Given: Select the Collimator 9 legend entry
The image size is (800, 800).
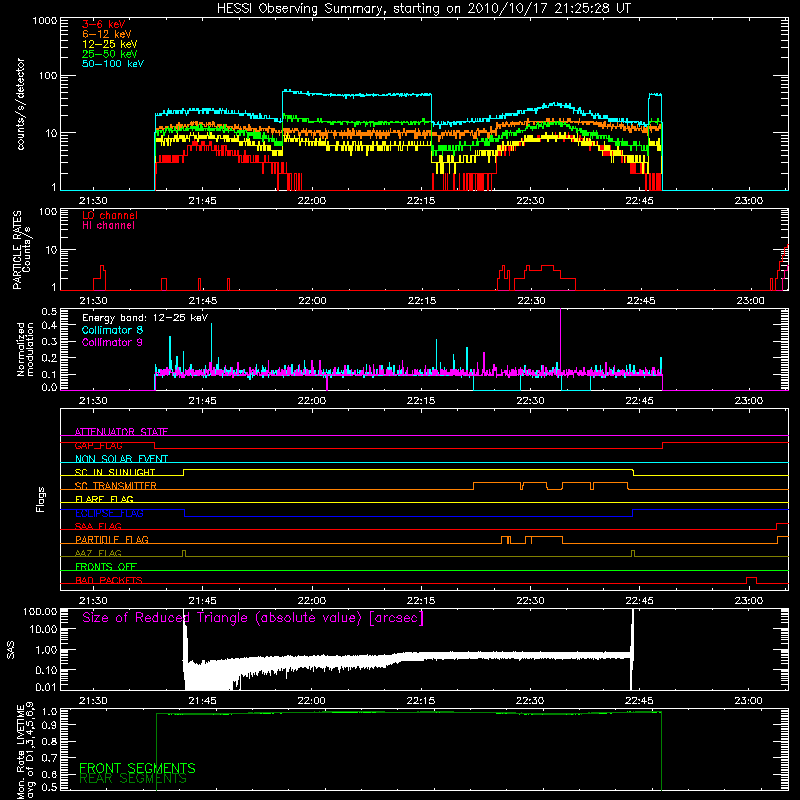Looking at the screenshot, I should (x=112, y=342).
